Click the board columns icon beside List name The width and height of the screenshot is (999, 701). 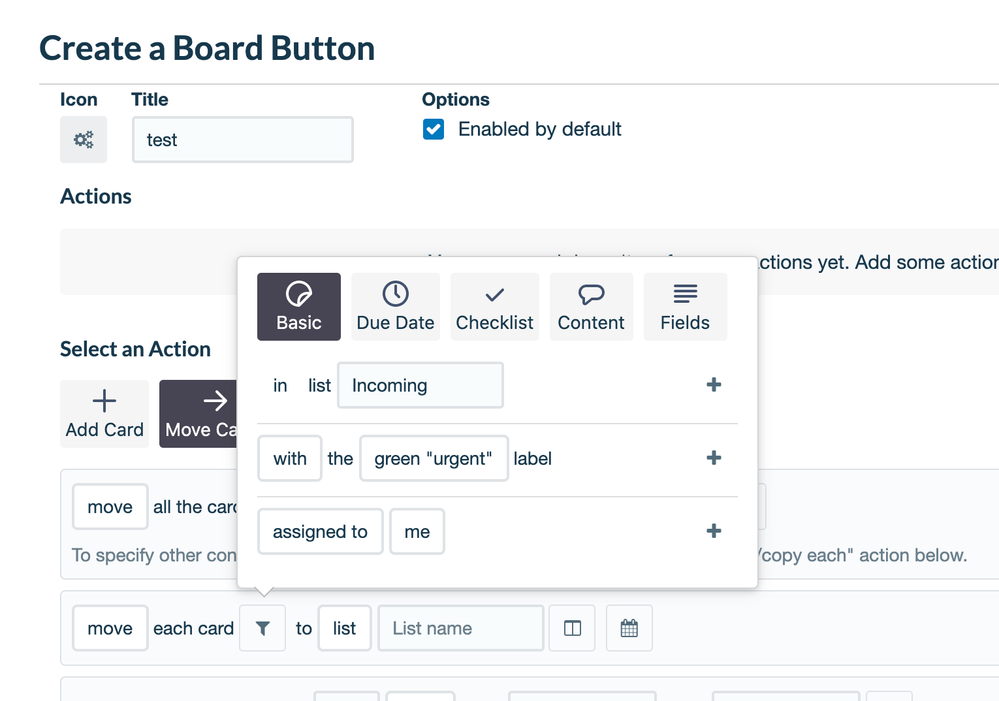point(572,629)
